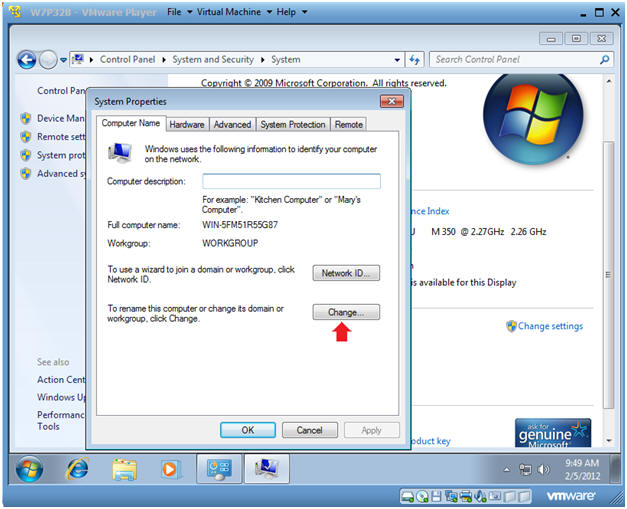This screenshot has width=627, height=509.
Task: Click the System window vertical scrollbar
Action: [609, 274]
